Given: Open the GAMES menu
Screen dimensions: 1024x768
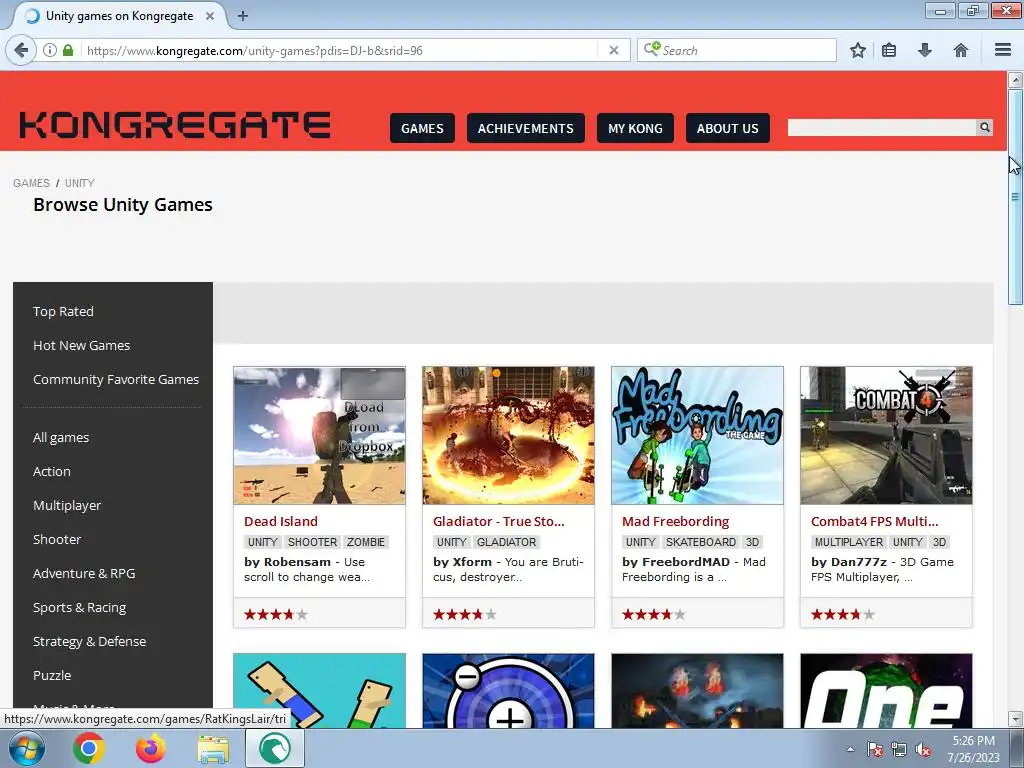Looking at the screenshot, I should [422, 128].
